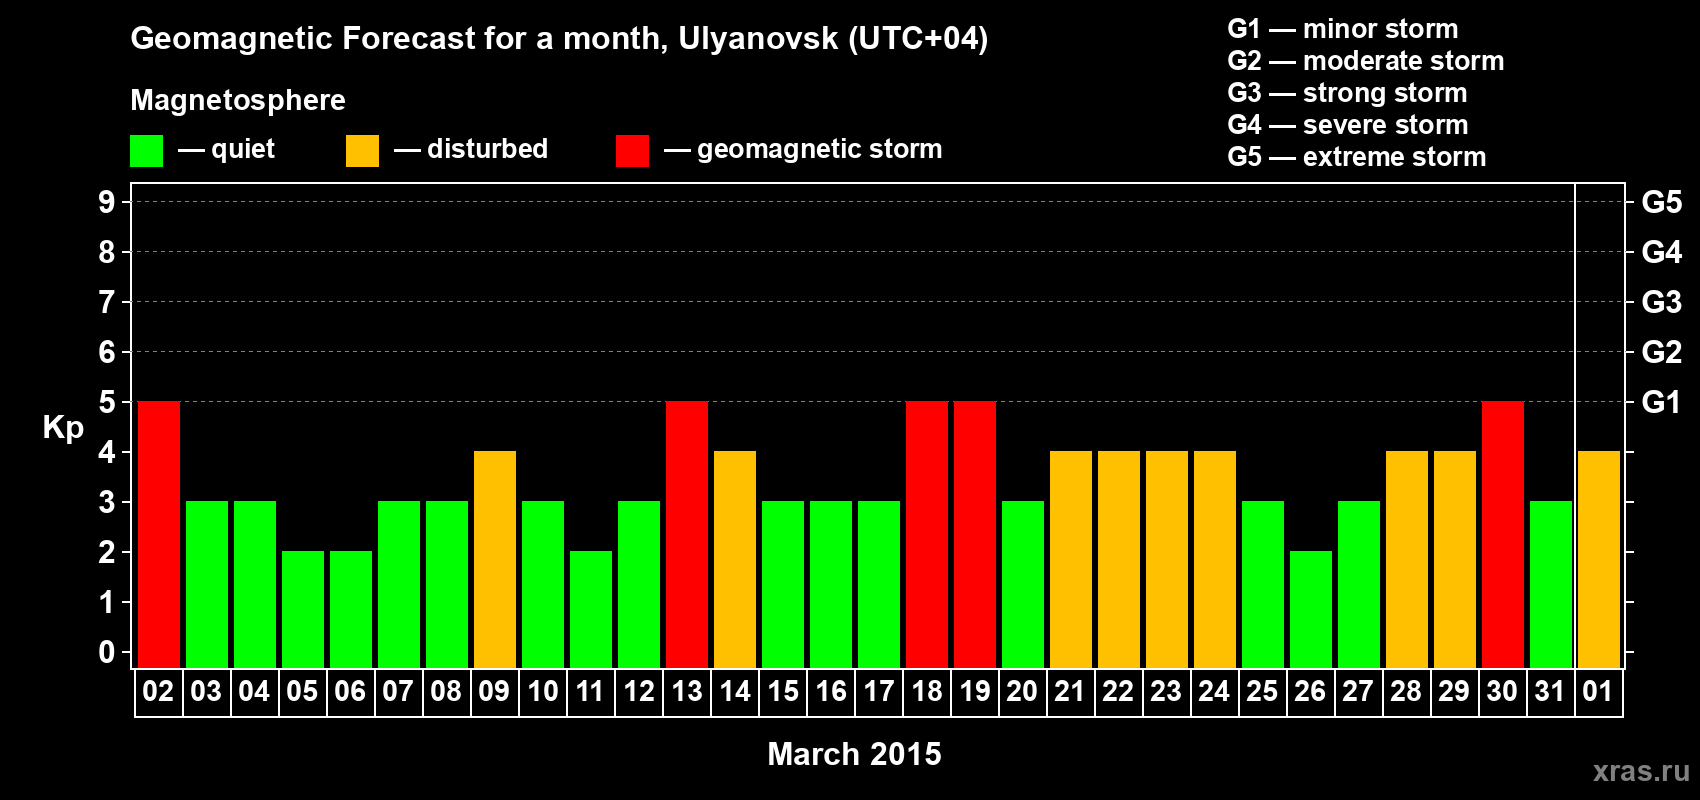
Task: Click the orange bar for March 22
Action: coord(1119,560)
